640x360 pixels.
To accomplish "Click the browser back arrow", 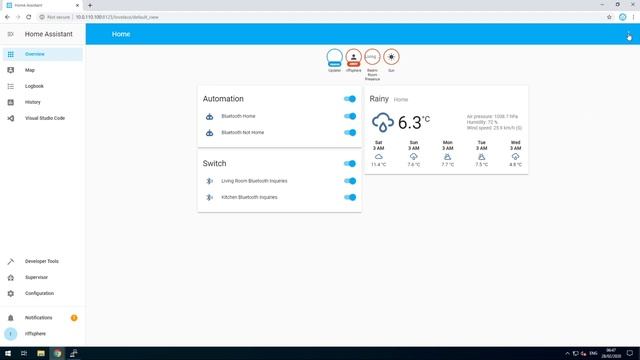I will point(7,17).
